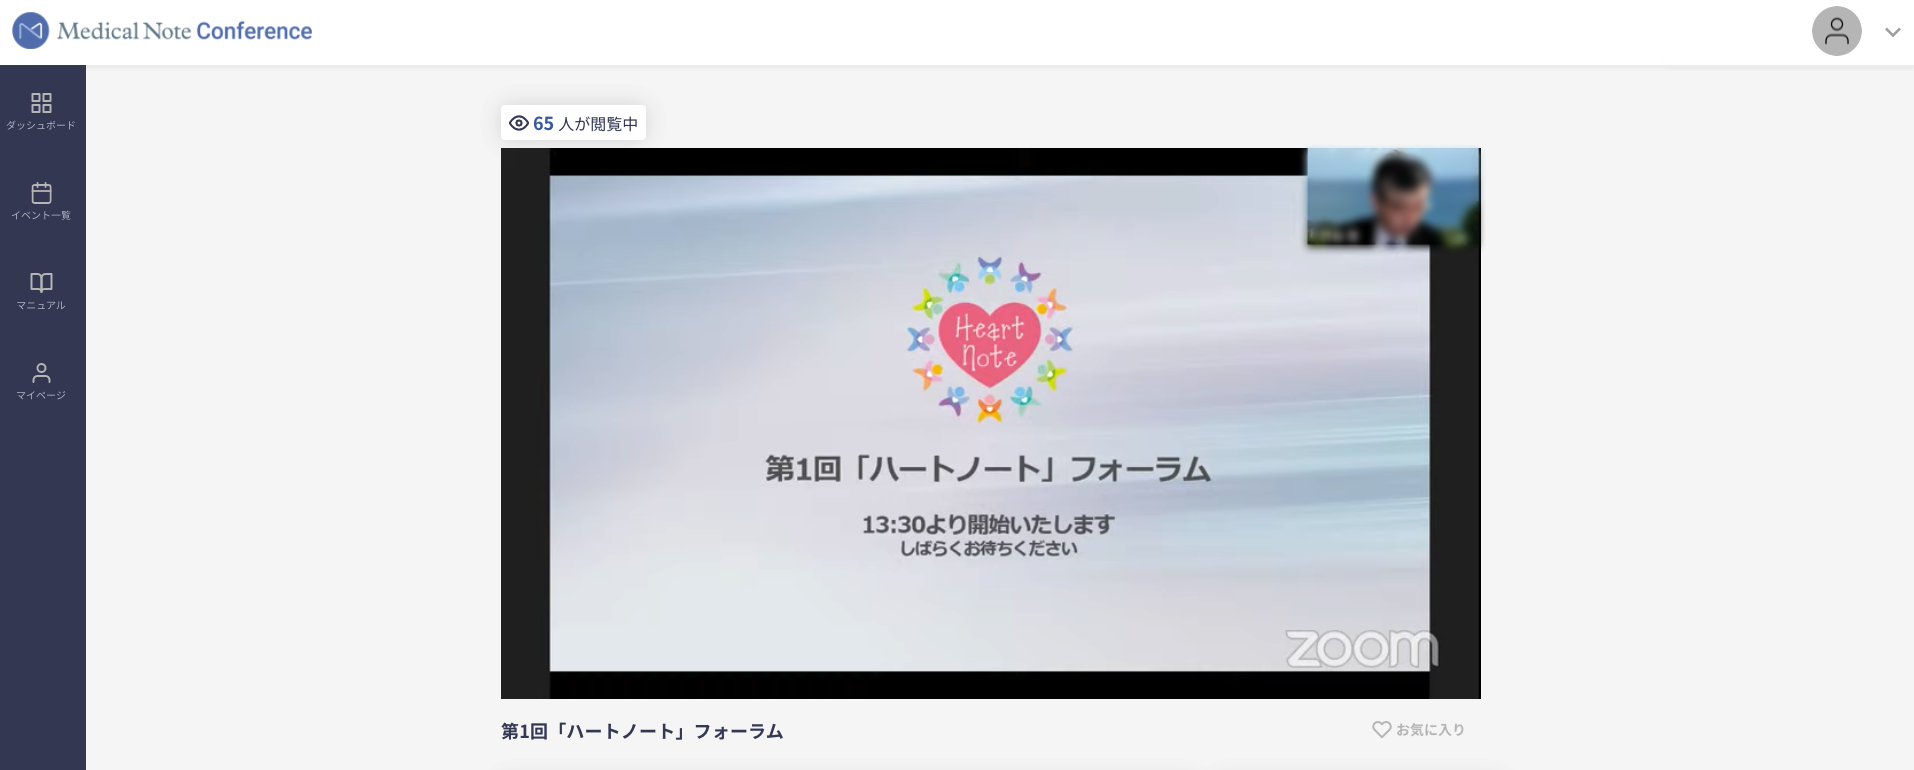Click the speaker camera thumbnail in the video
The height and width of the screenshot is (770, 1914).
point(1393,197)
